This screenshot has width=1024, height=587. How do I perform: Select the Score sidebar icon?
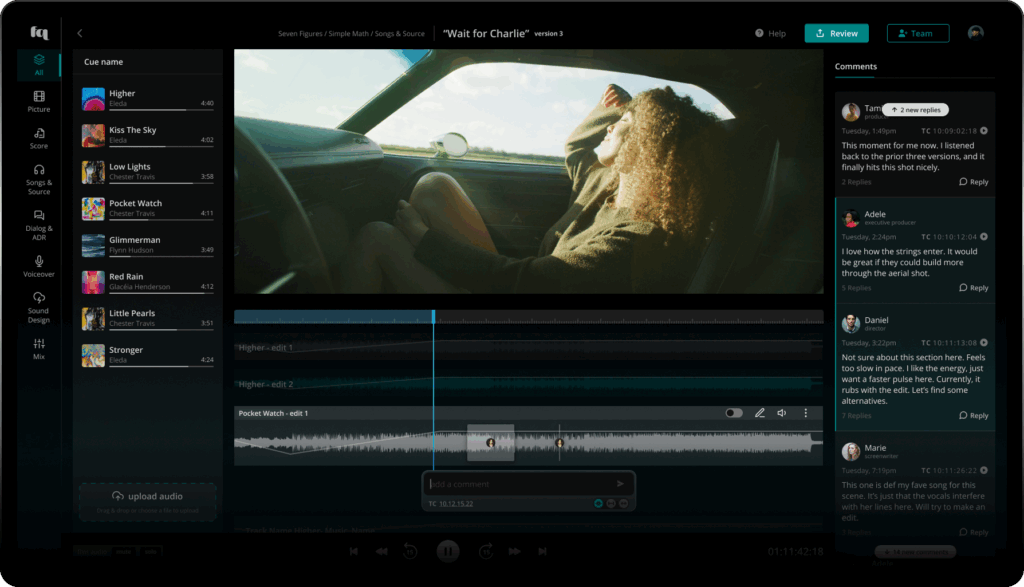click(x=39, y=138)
